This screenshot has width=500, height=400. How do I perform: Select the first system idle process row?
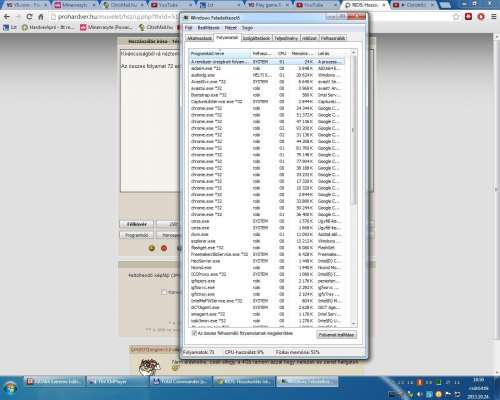267,62
